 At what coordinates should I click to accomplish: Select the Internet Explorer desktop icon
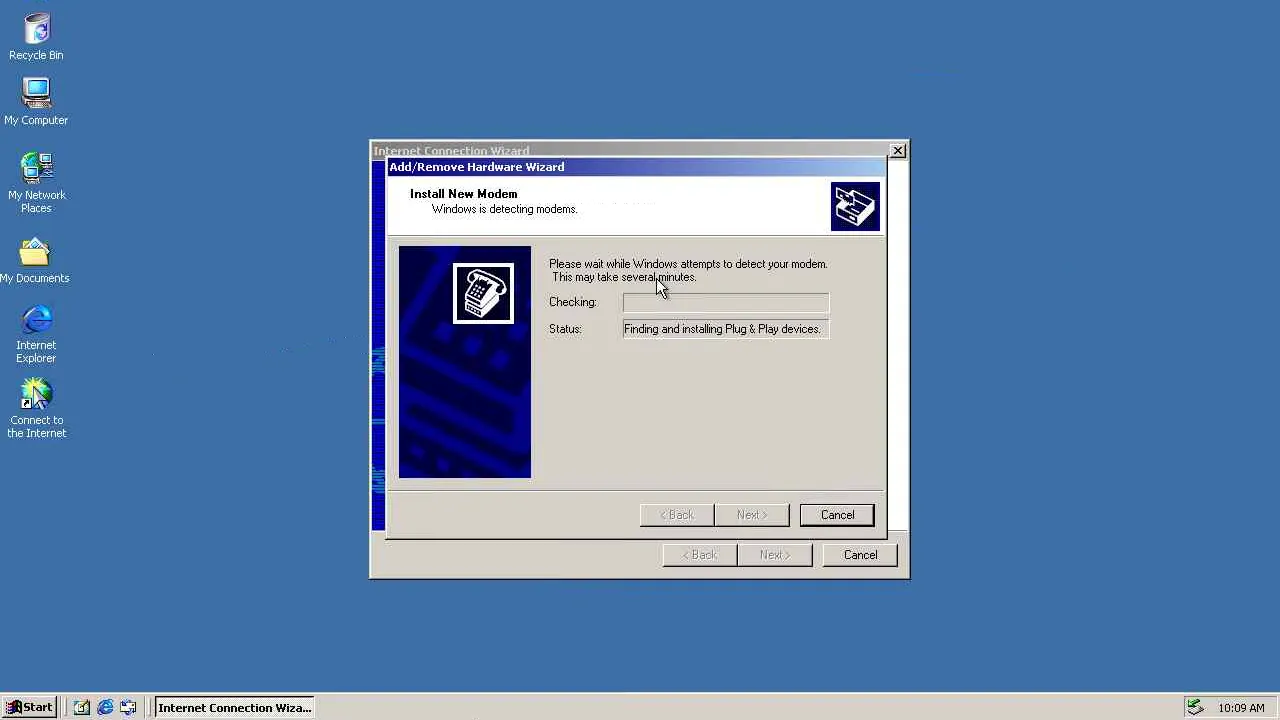click(x=36, y=335)
